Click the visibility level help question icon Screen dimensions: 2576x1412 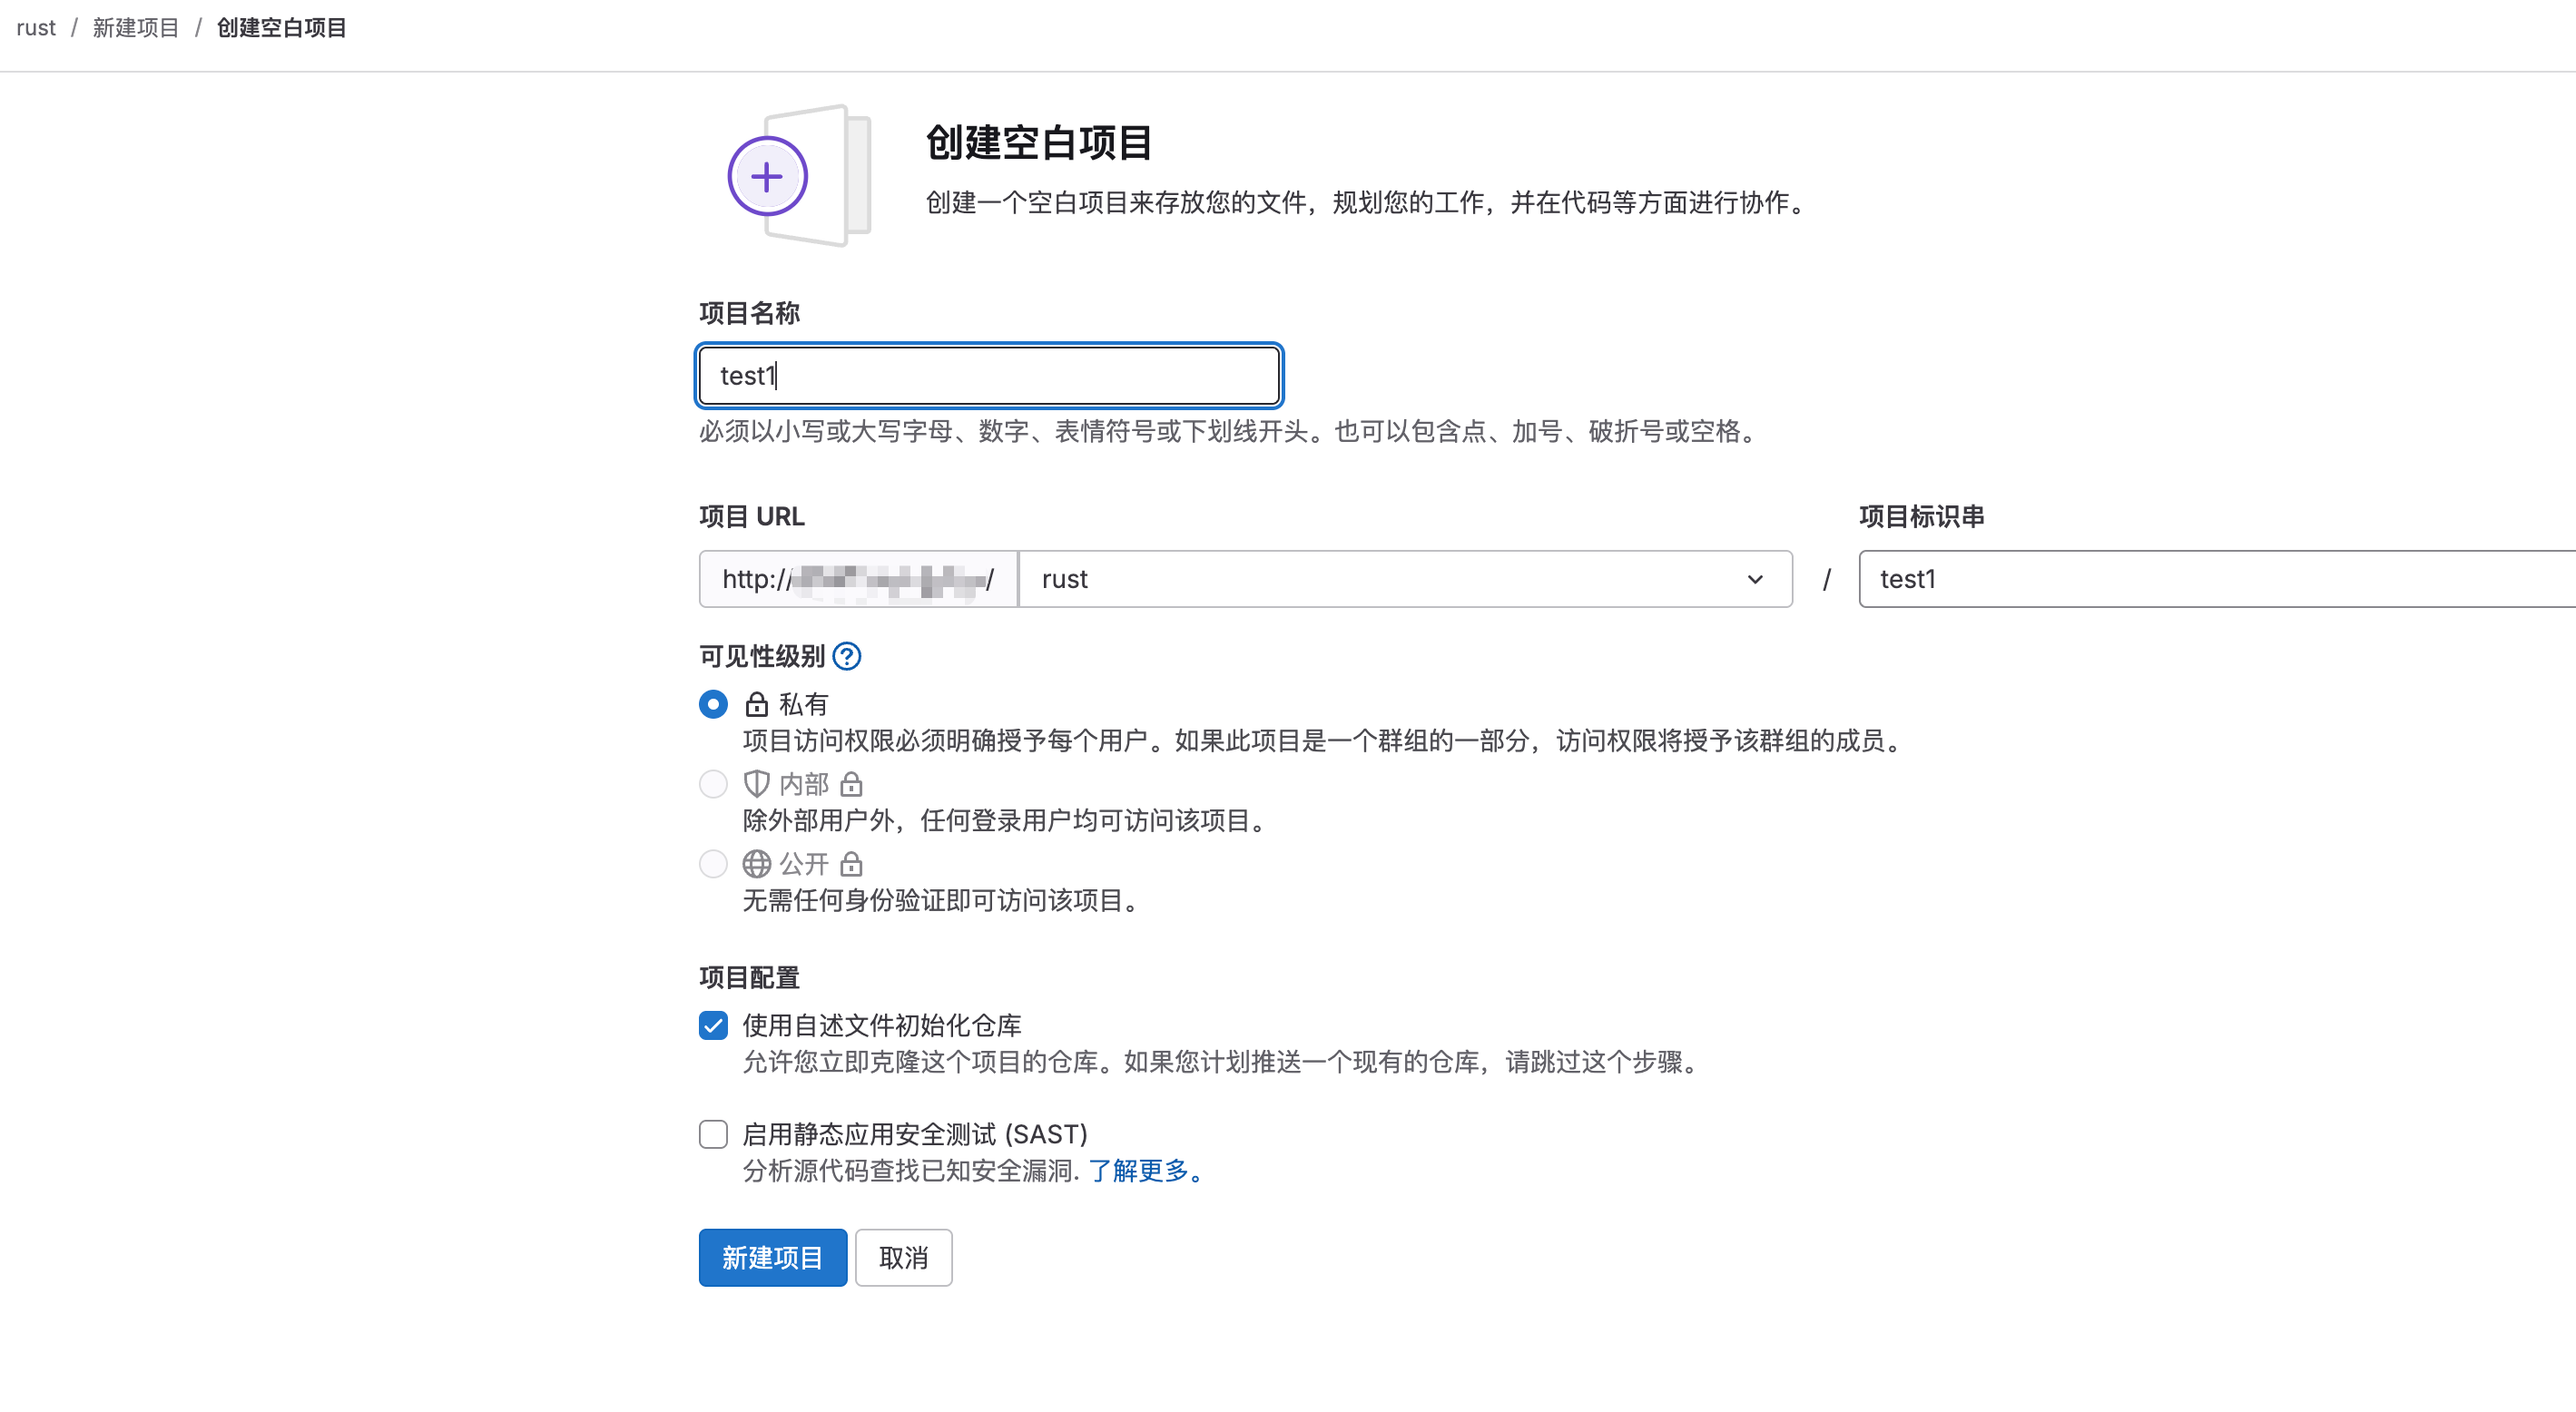click(x=846, y=656)
